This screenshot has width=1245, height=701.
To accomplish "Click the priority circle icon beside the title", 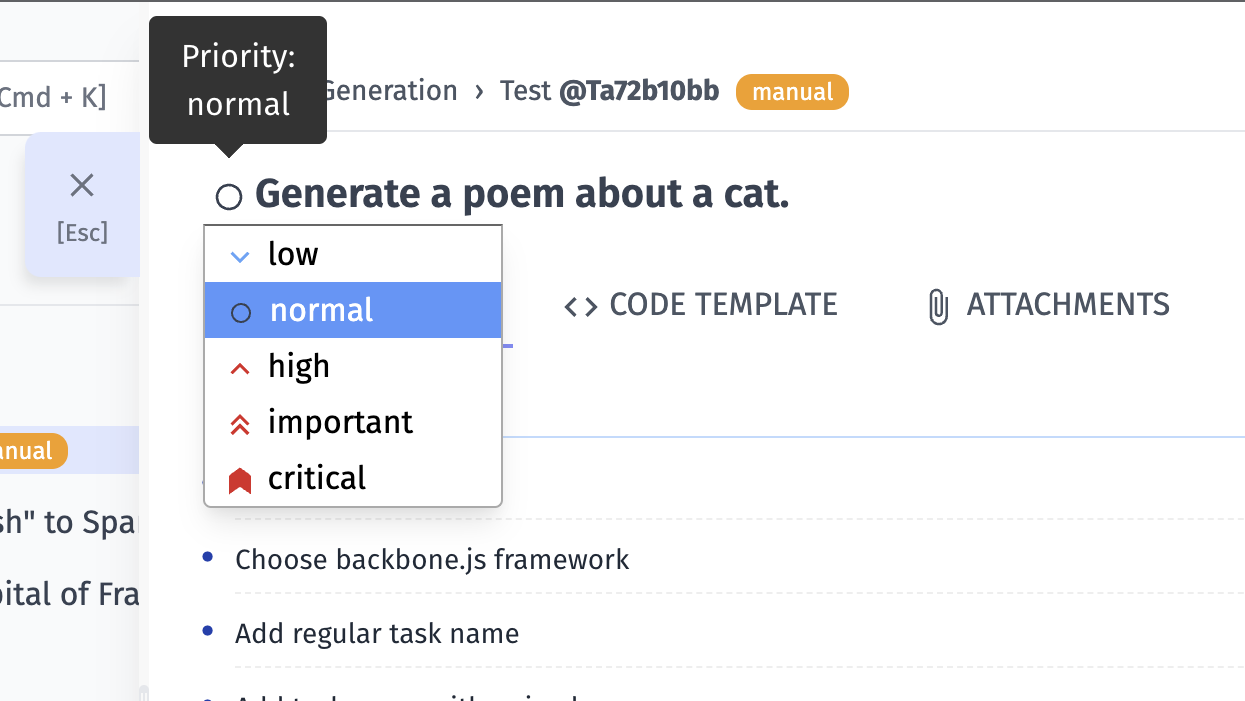I will pyautogui.click(x=229, y=197).
